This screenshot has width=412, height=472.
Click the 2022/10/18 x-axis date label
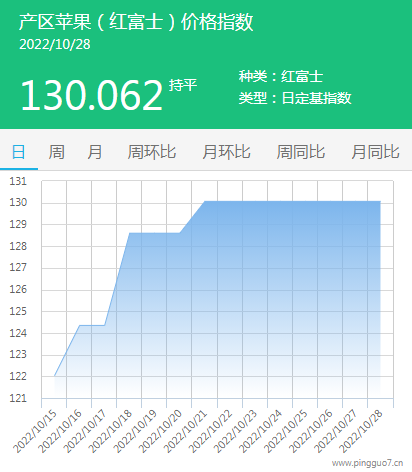pyautogui.click(x=110, y=431)
